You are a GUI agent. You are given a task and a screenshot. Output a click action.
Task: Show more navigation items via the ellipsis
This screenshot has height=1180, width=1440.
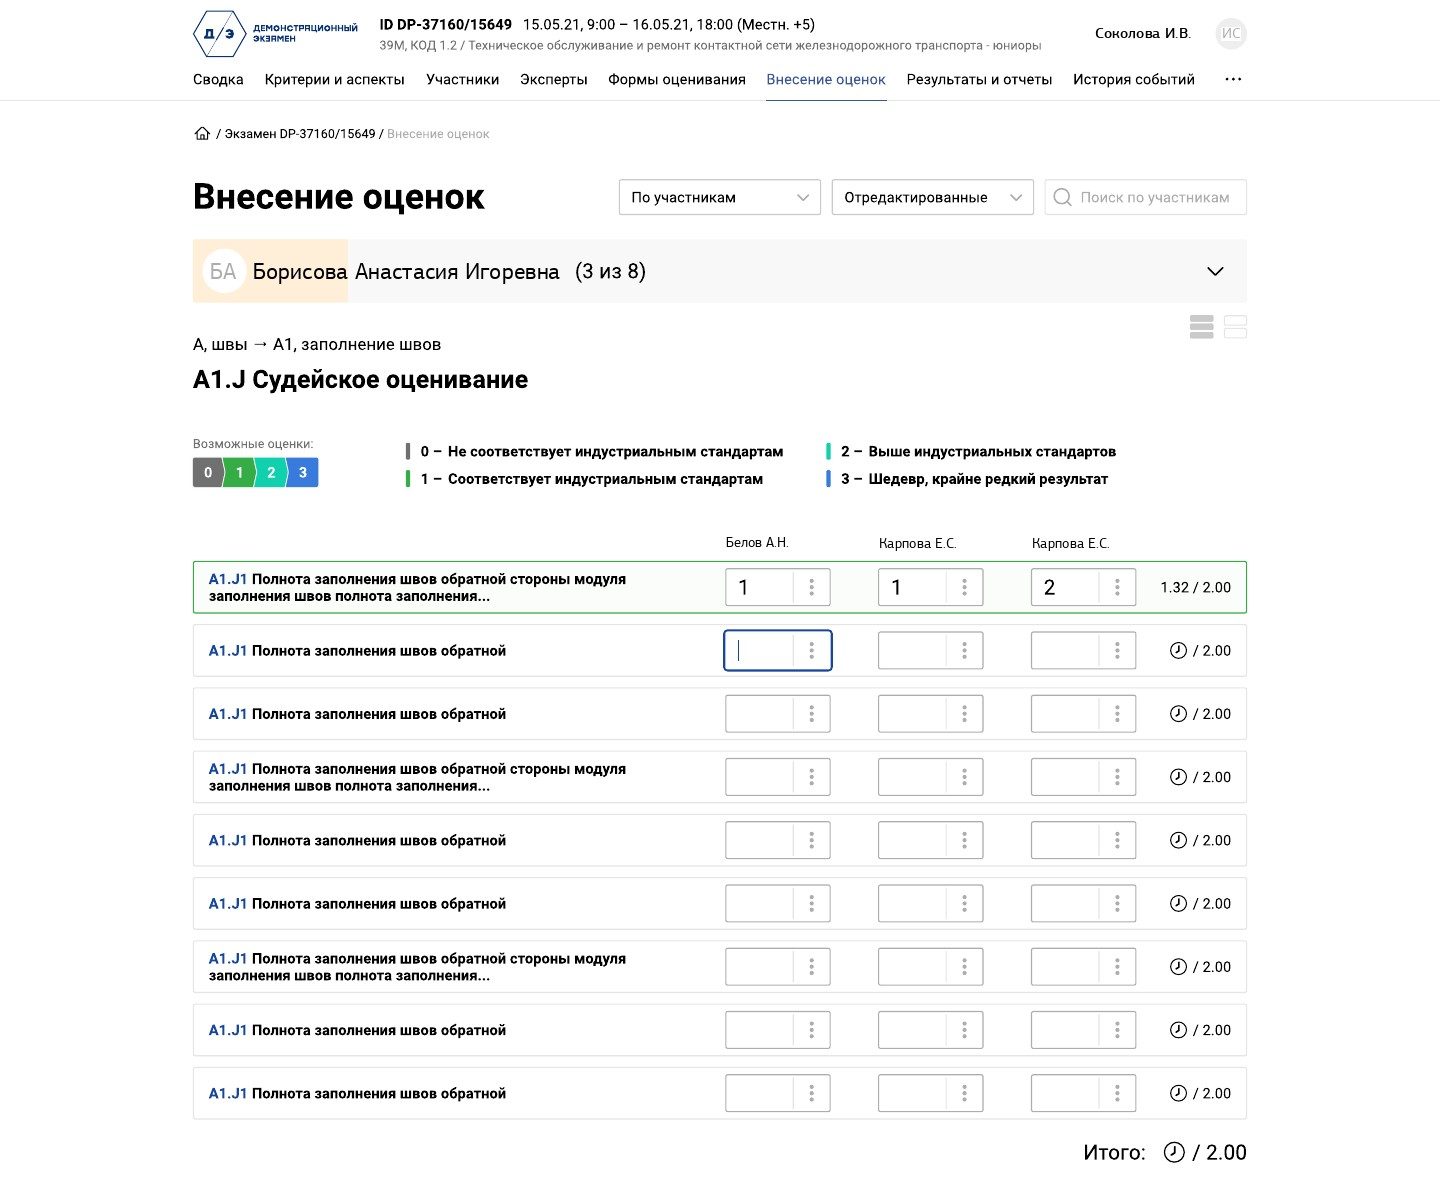click(1233, 80)
